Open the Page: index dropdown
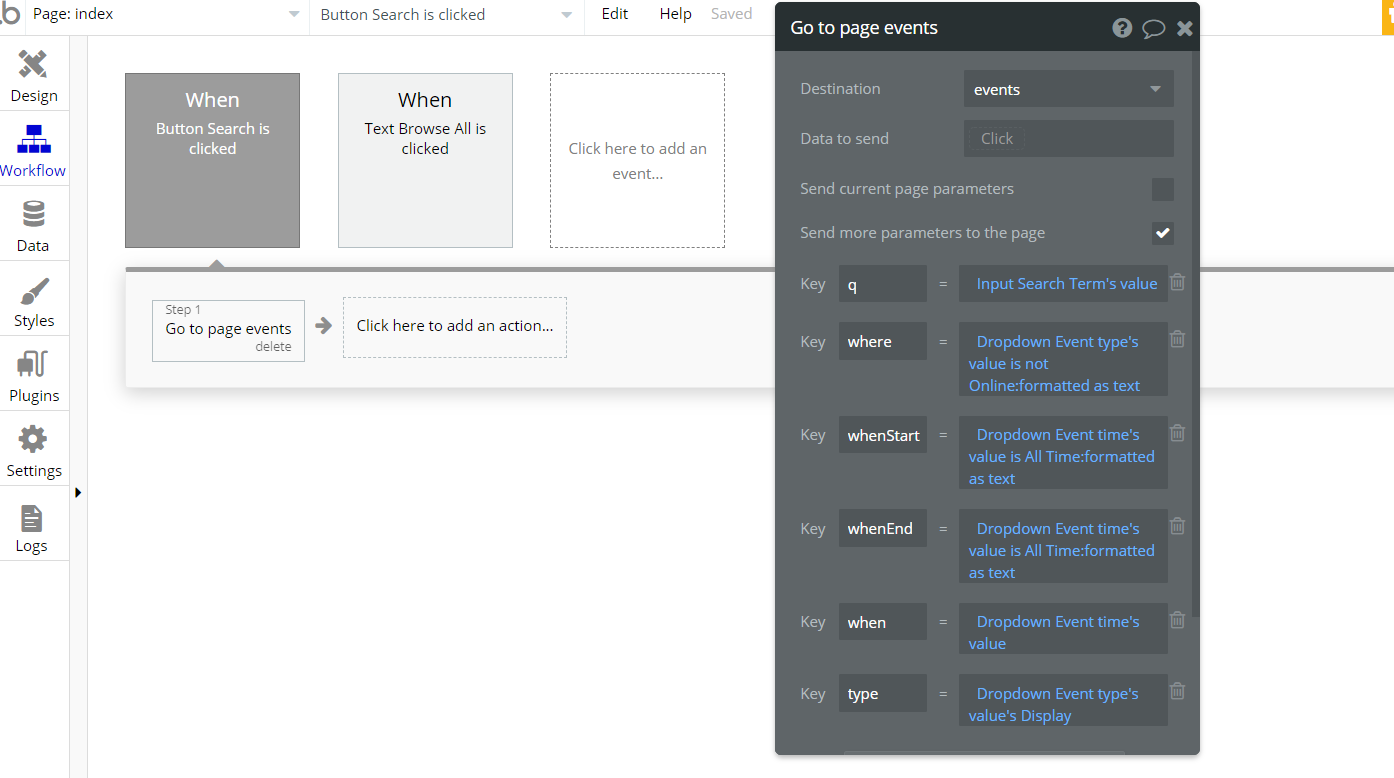 coord(166,15)
